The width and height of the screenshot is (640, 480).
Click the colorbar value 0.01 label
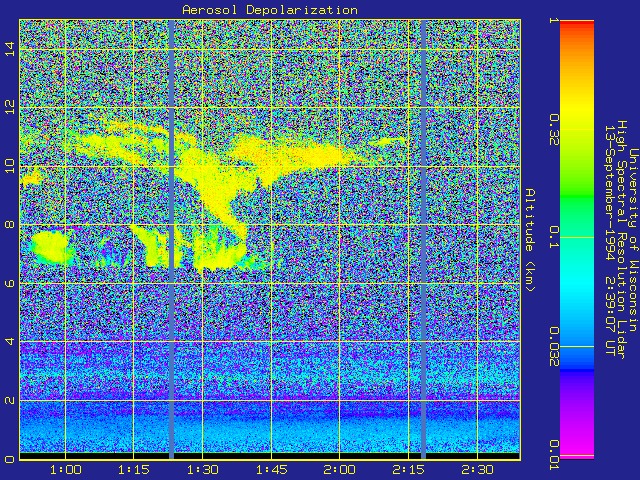point(553,455)
